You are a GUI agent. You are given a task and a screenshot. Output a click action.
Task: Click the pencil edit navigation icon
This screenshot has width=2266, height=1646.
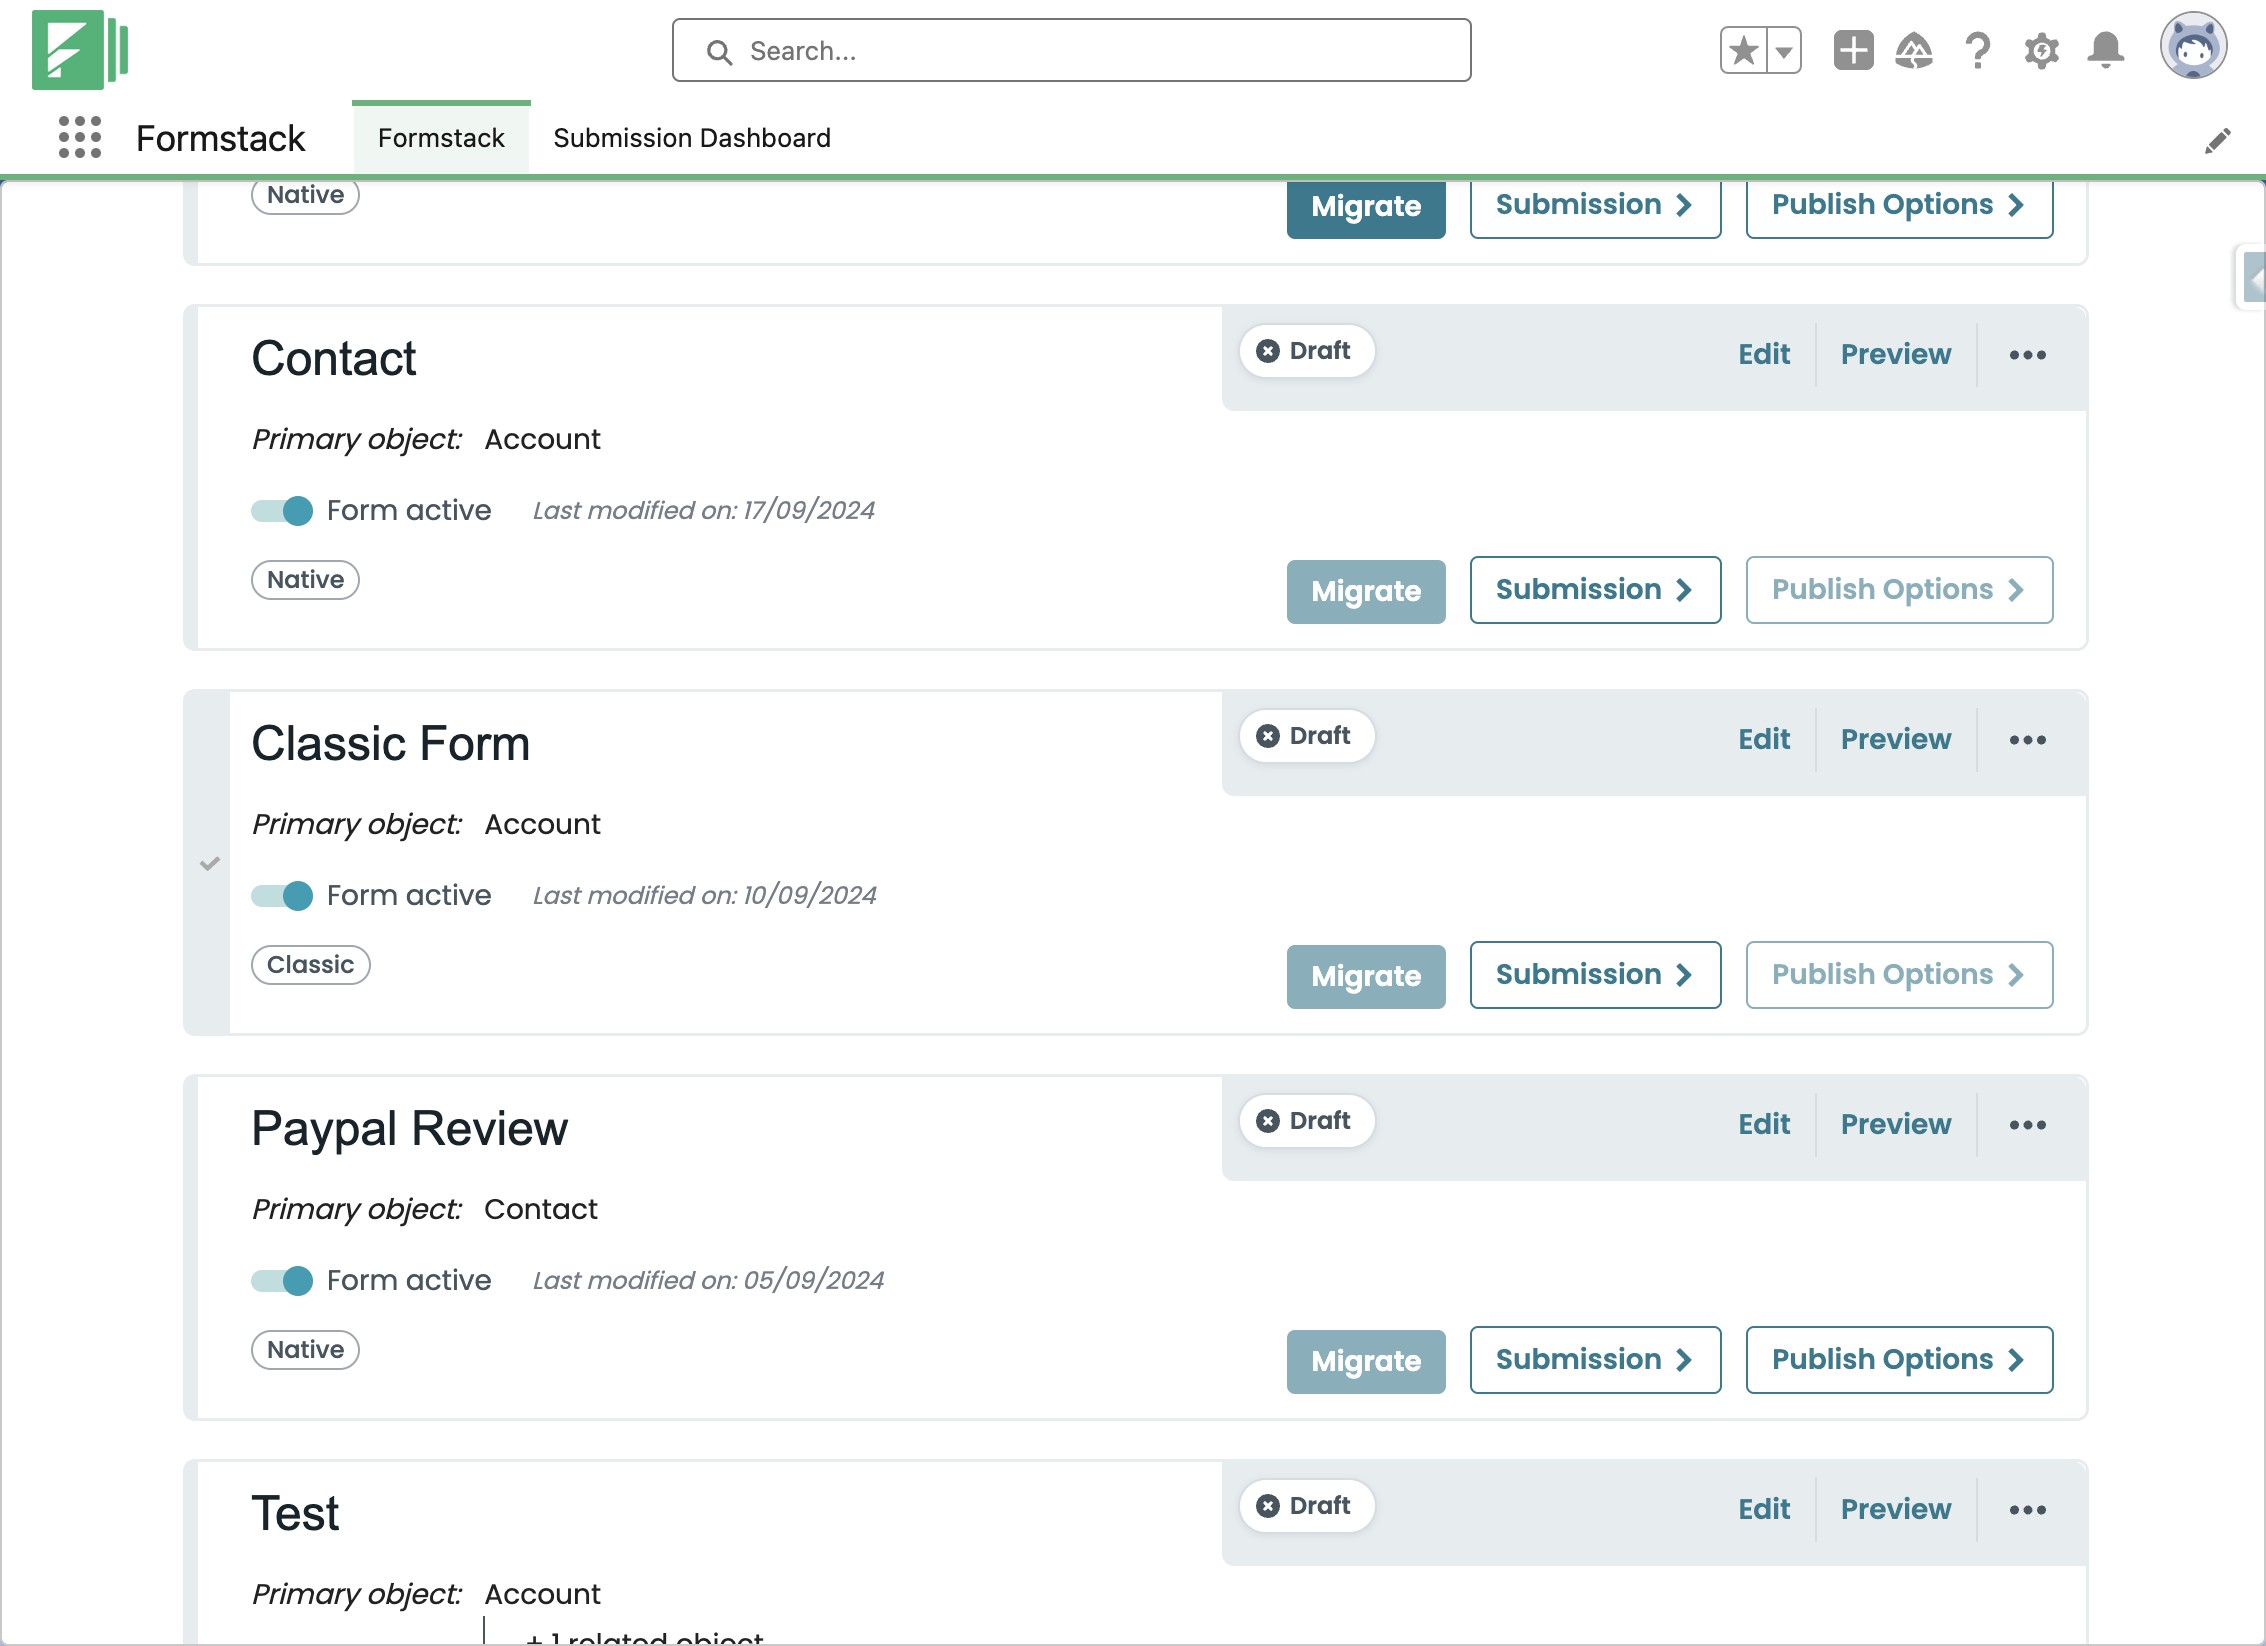[2217, 141]
